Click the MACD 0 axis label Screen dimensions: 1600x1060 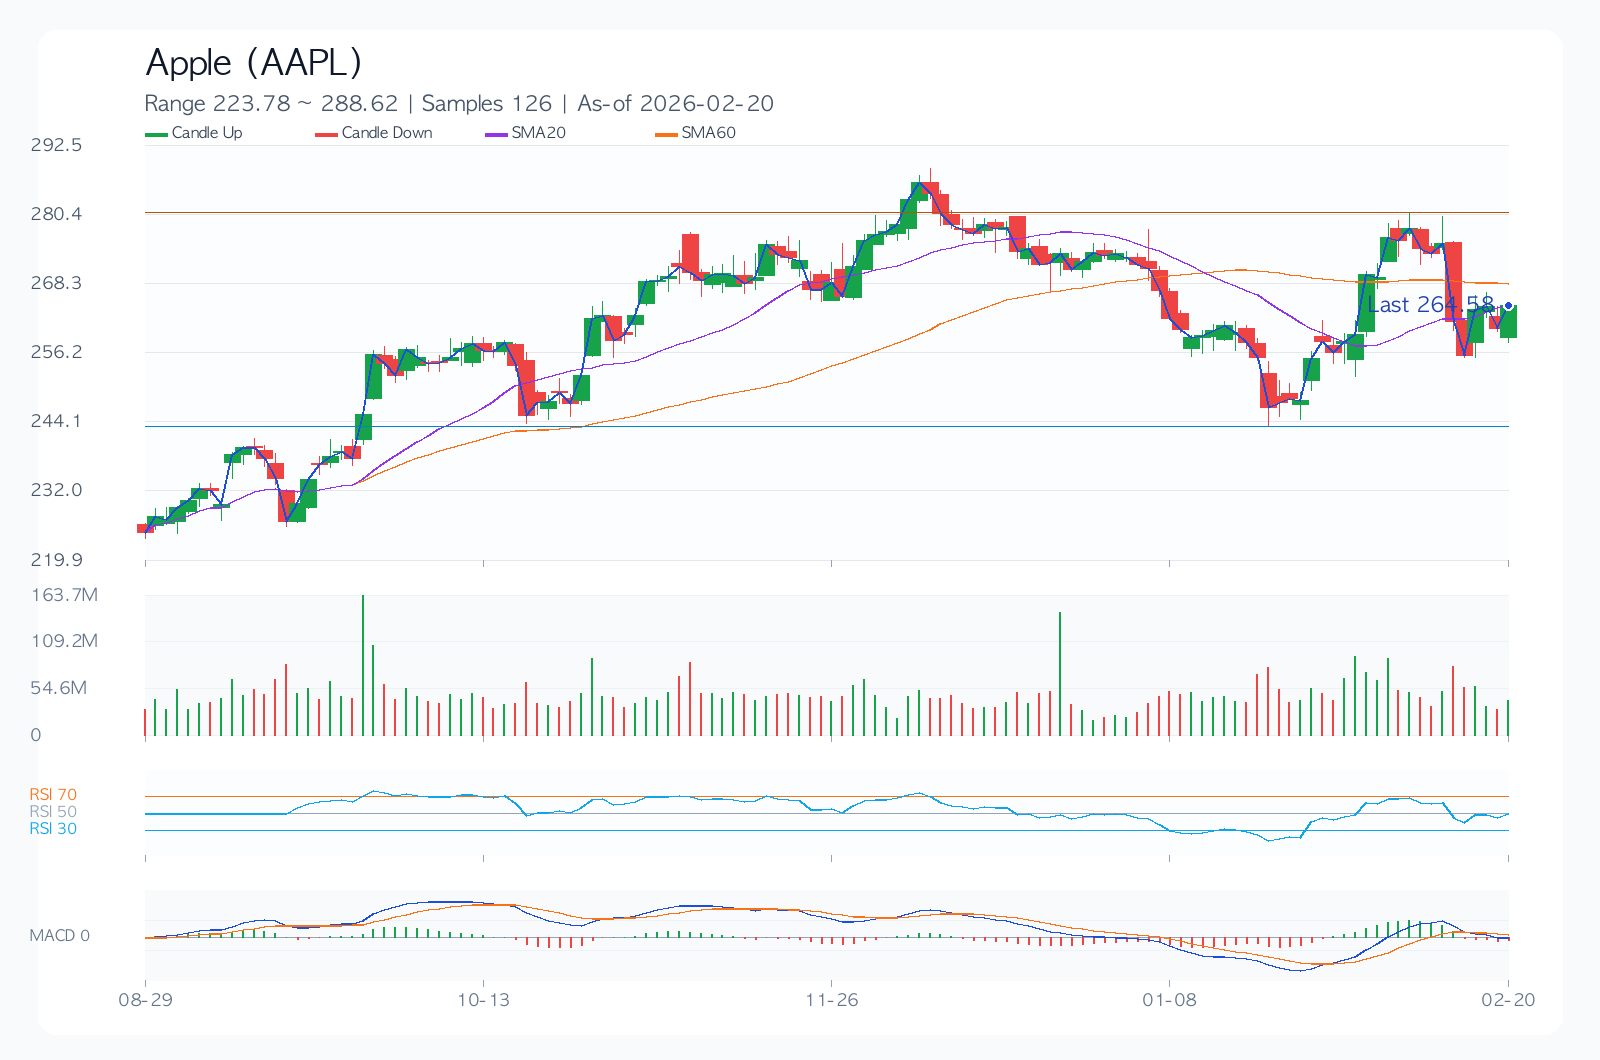click(x=59, y=936)
